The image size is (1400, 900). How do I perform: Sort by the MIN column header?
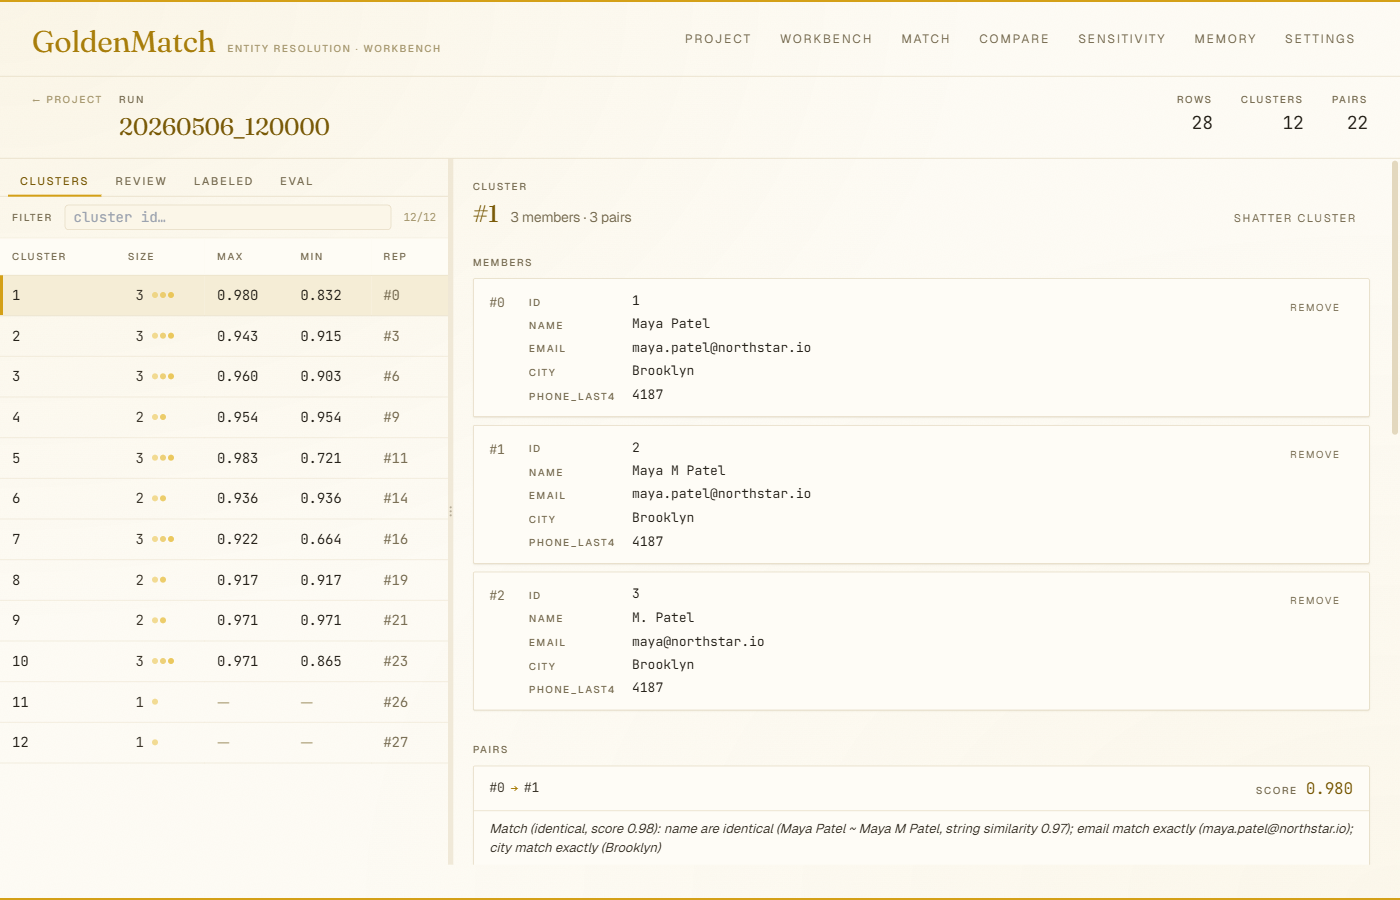(312, 257)
